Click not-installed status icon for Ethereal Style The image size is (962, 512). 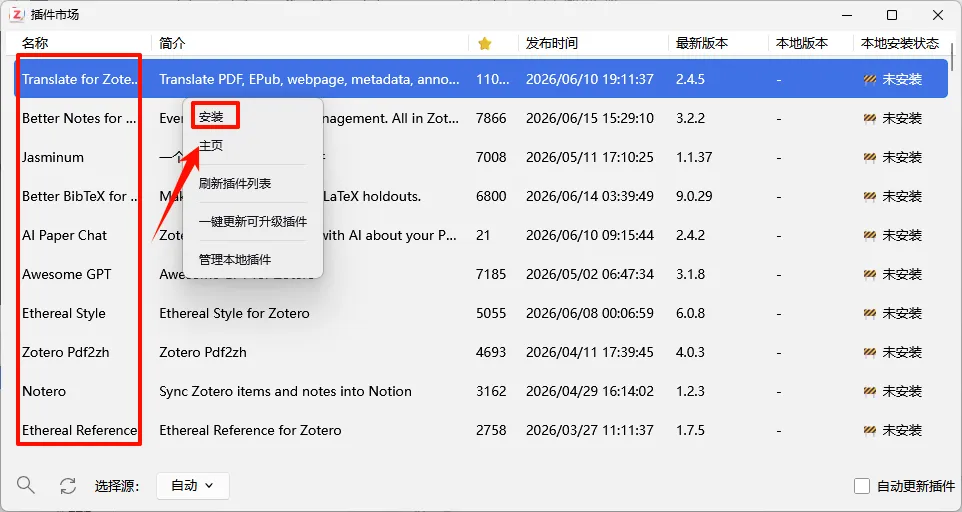click(x=869, y=313)
